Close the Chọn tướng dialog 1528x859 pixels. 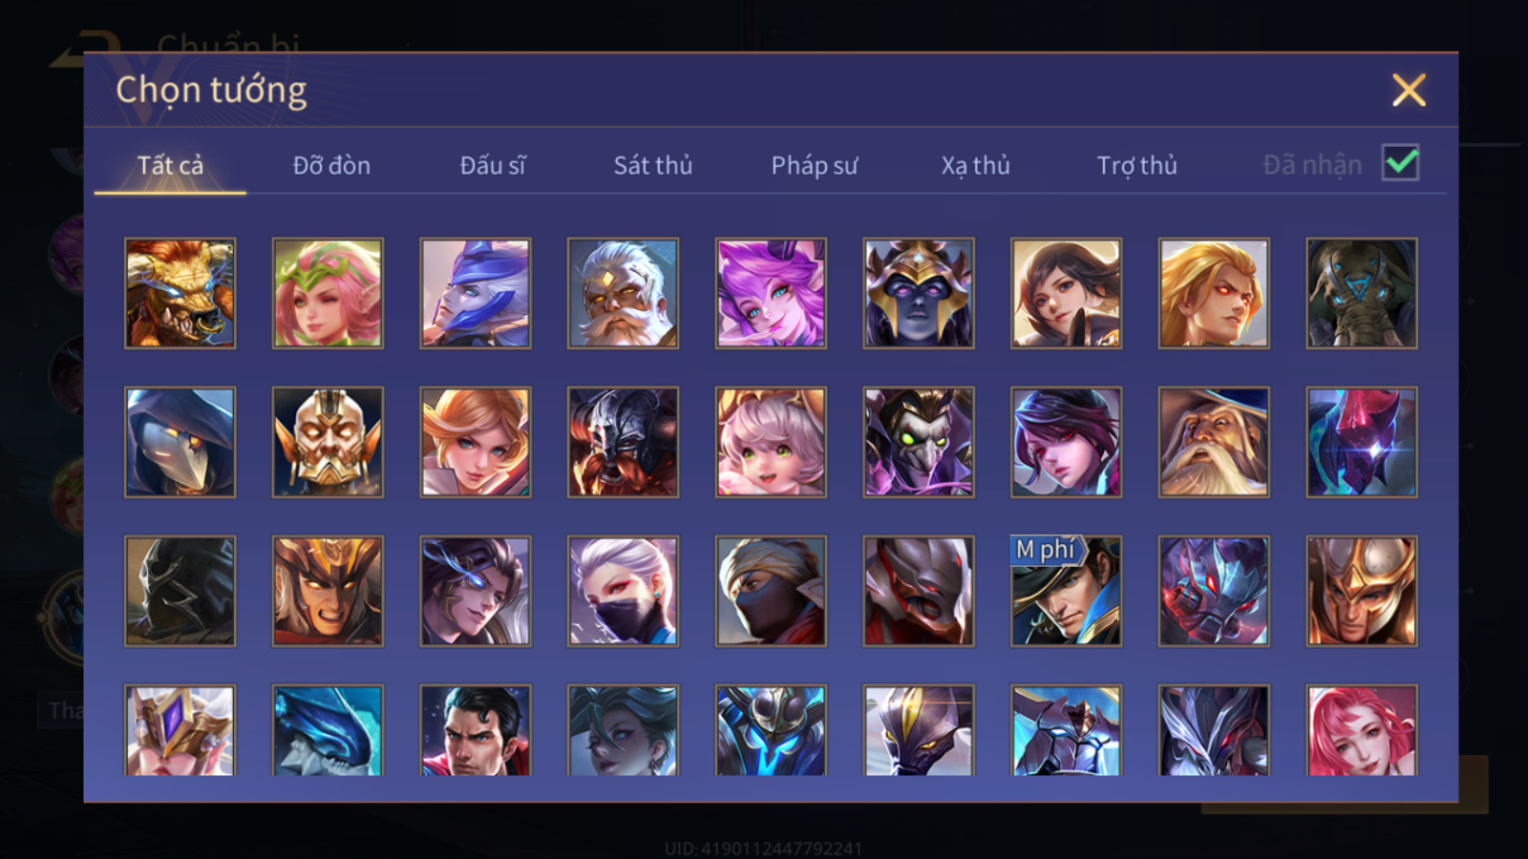1408,90
